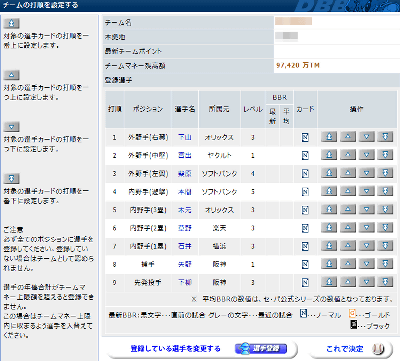Click the 選手登録 player registration button
The height and width of the screenshot is (361, 400).
click(261, 349)
